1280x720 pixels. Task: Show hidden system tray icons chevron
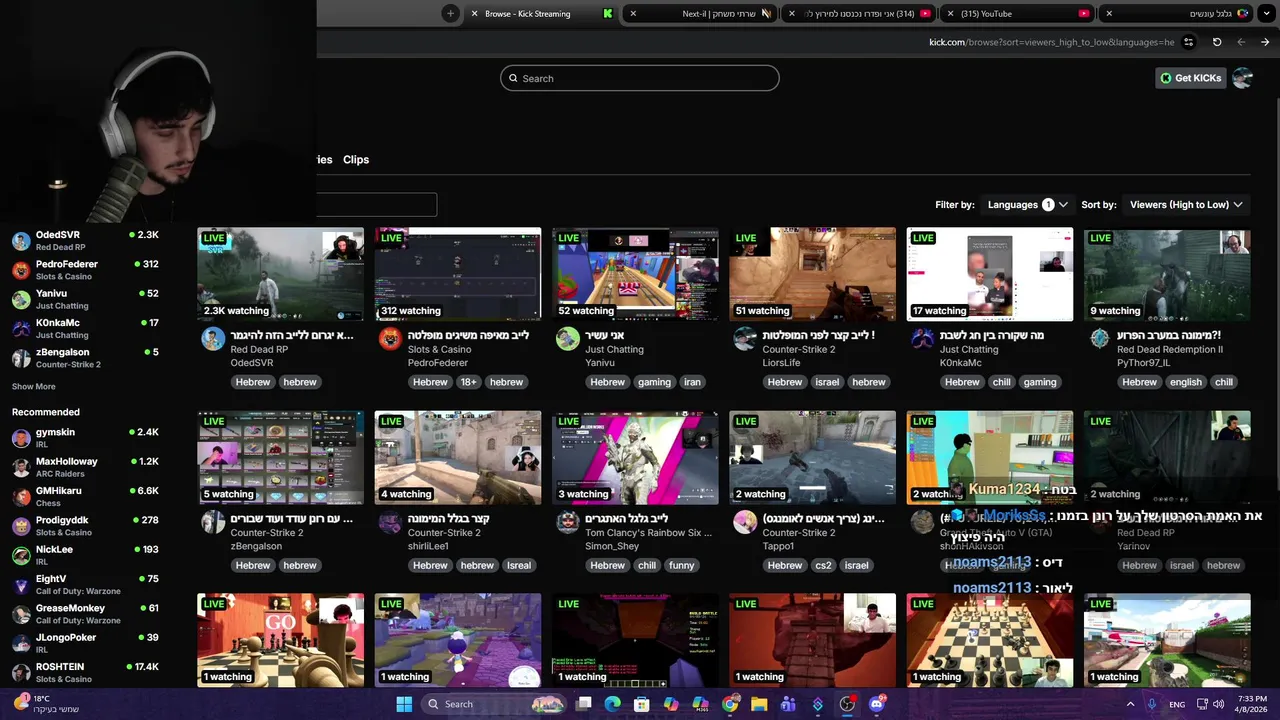click(x=1131, y=704)
